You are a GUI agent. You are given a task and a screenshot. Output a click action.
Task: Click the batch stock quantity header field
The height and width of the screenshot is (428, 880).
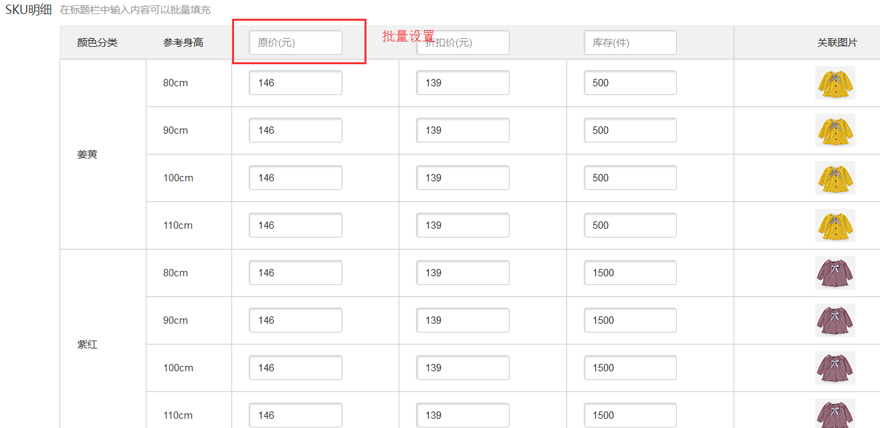(x=630, y=43)
